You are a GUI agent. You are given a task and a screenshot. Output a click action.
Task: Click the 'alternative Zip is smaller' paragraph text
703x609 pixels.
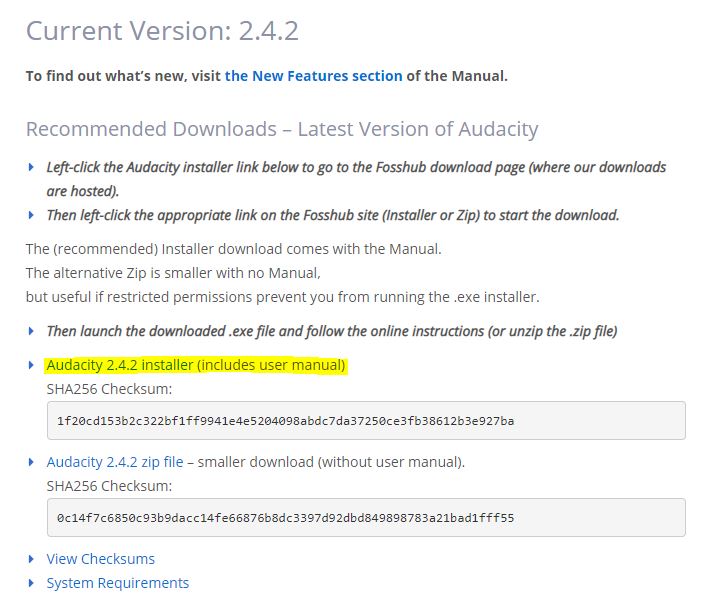pyautogui.click(x=173, y=273)
